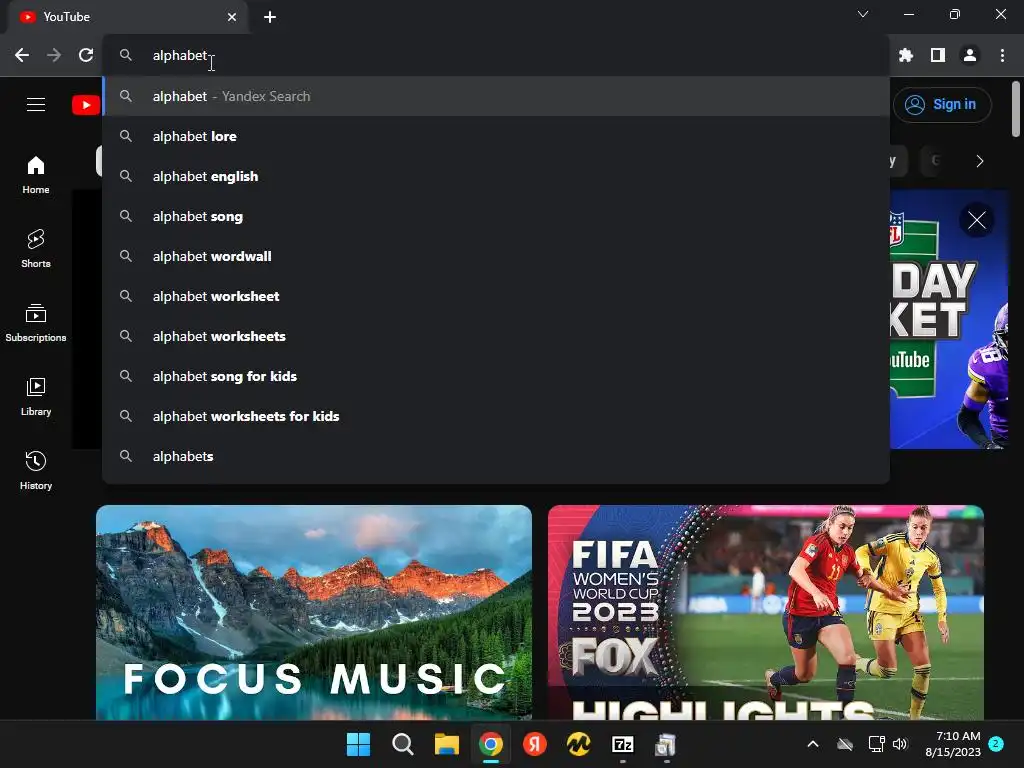Close the YouTube tab

[x=232, y=17]
